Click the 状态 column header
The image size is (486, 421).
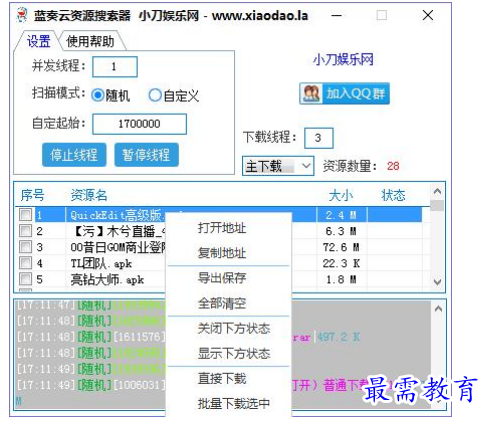click(x=393, y=195)
